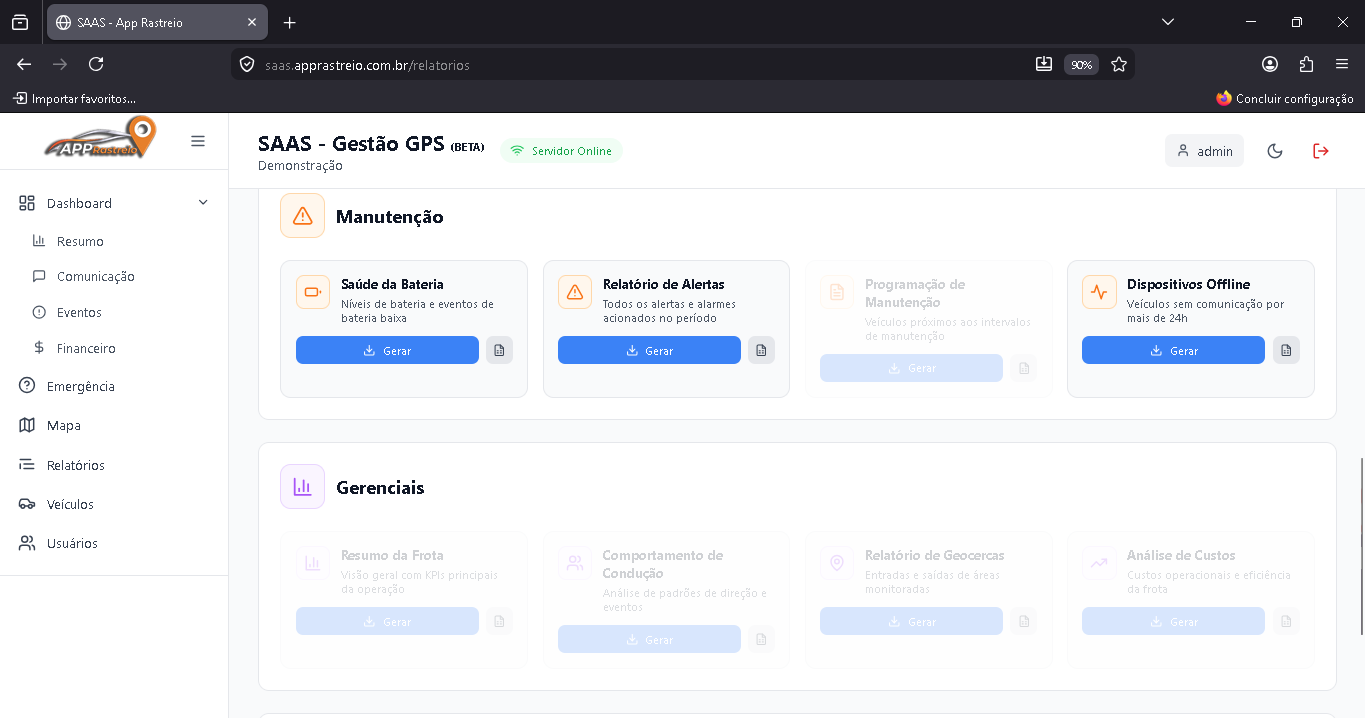Screen dimensions: 1365x718
Task: Click the 90% zoom level indicator
Action: click(x=1081, y=64)
